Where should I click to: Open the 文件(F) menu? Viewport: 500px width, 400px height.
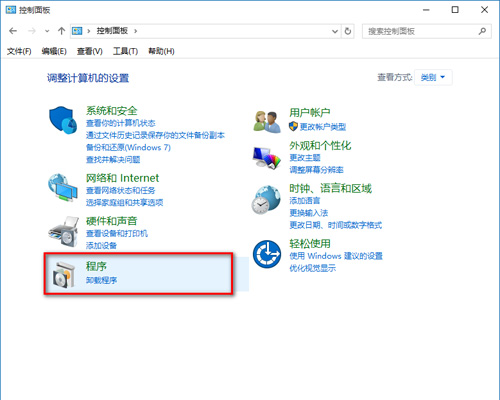coord(19,51)
